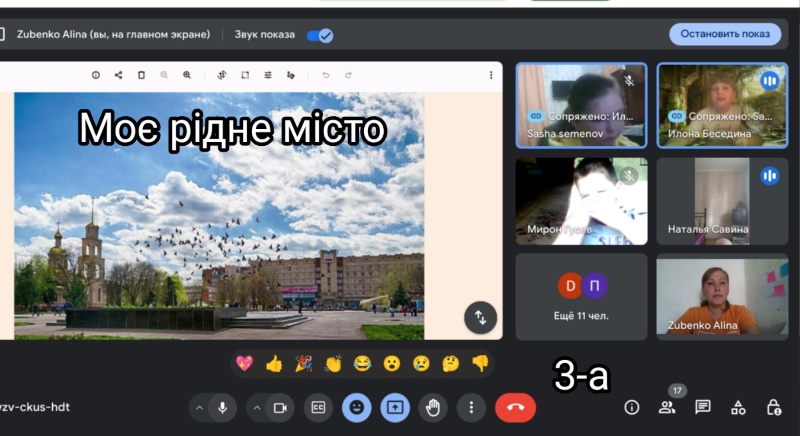Toggle the presentation audio switch
Image resolution: width=800 pixels, height=436 pixels.
tap(320, 35)
